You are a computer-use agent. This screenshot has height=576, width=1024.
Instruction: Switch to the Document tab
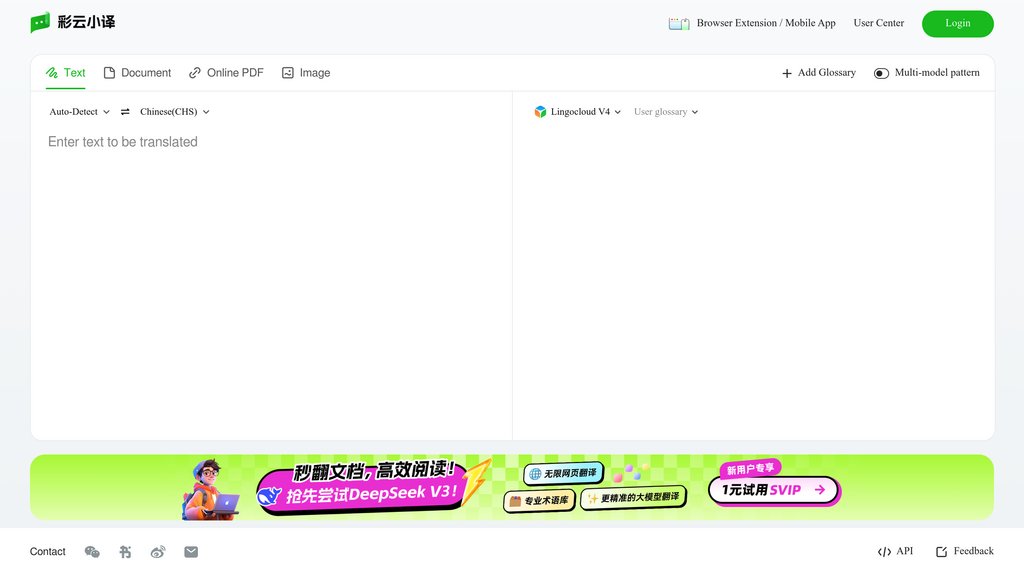(137, 72)
